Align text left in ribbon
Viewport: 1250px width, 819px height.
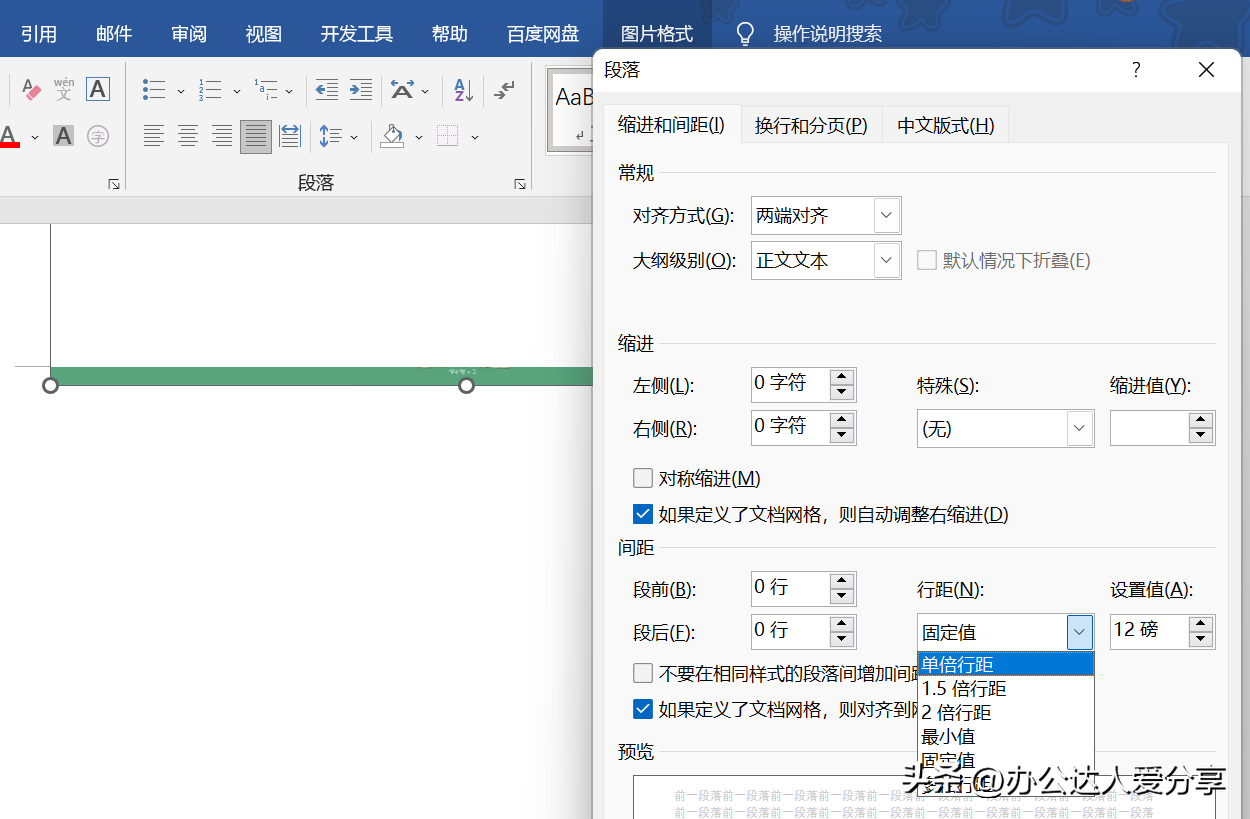154,136
